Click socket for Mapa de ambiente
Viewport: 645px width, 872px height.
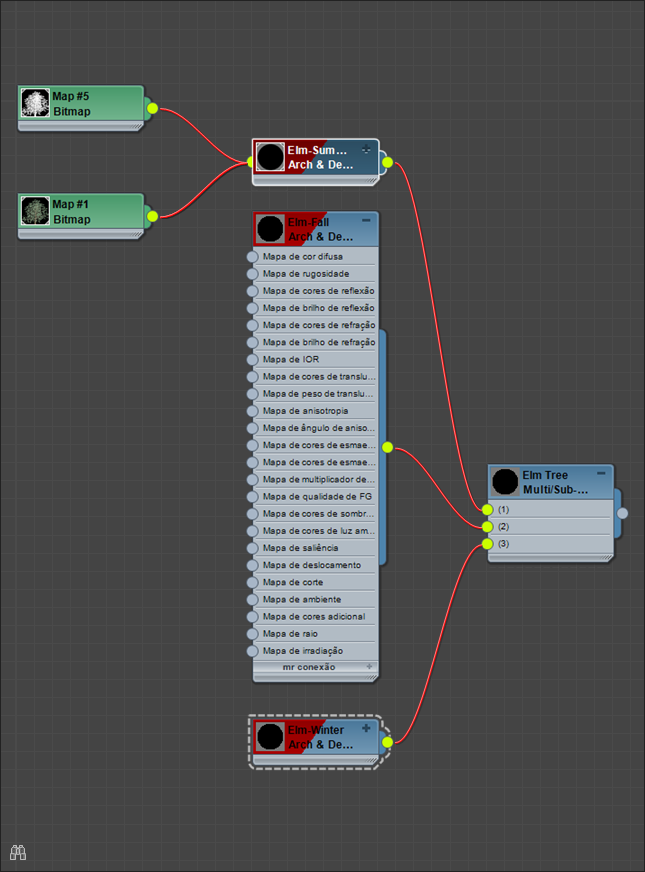252,600
